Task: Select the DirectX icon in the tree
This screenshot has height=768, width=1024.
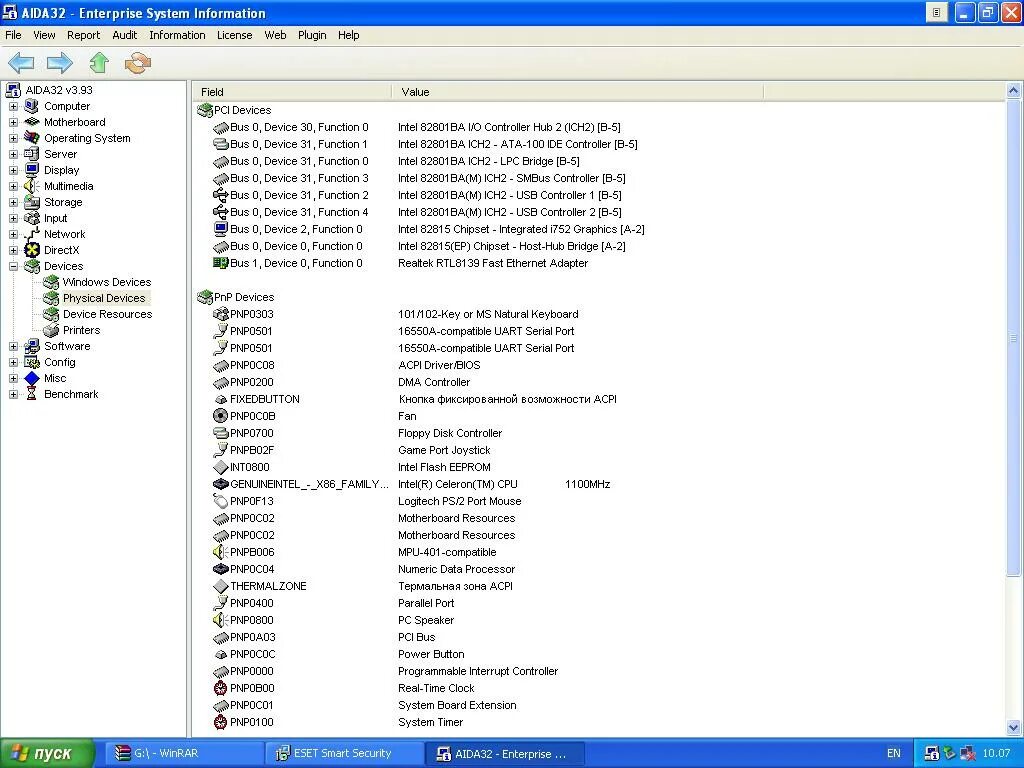Action: click(x=31, y=250)
